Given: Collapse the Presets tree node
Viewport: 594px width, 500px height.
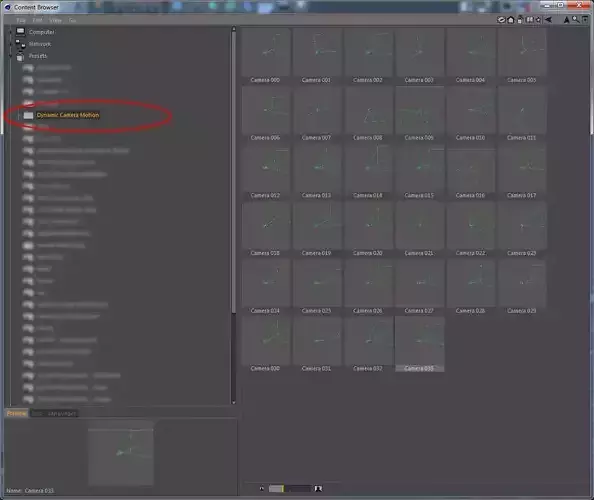Looking at the screenshot, I should click(x=11, y=56).
